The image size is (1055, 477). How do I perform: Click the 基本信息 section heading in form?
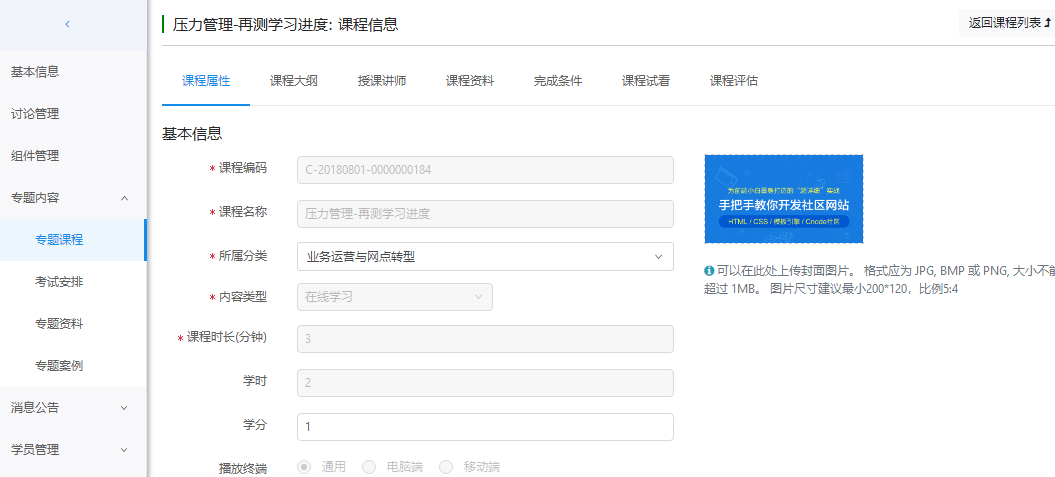point(192,134)
